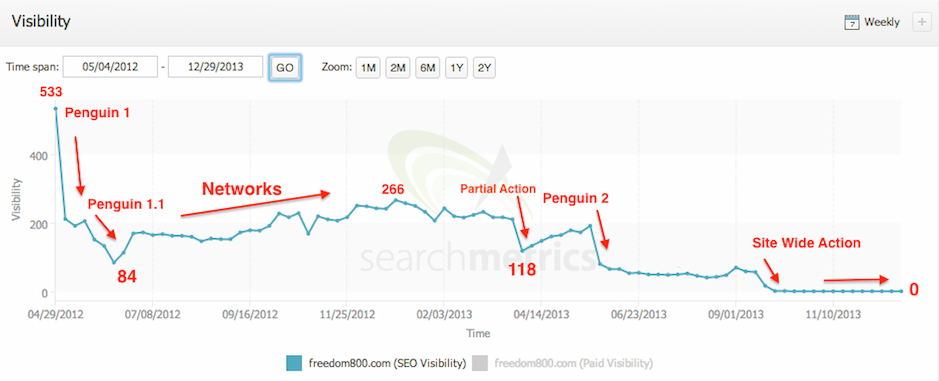Image resolution: width=939 pixels, height=381 pixels.
Task: Toggle freedom800.com SEO Visibility legend swatch
Action: (294, 363)
